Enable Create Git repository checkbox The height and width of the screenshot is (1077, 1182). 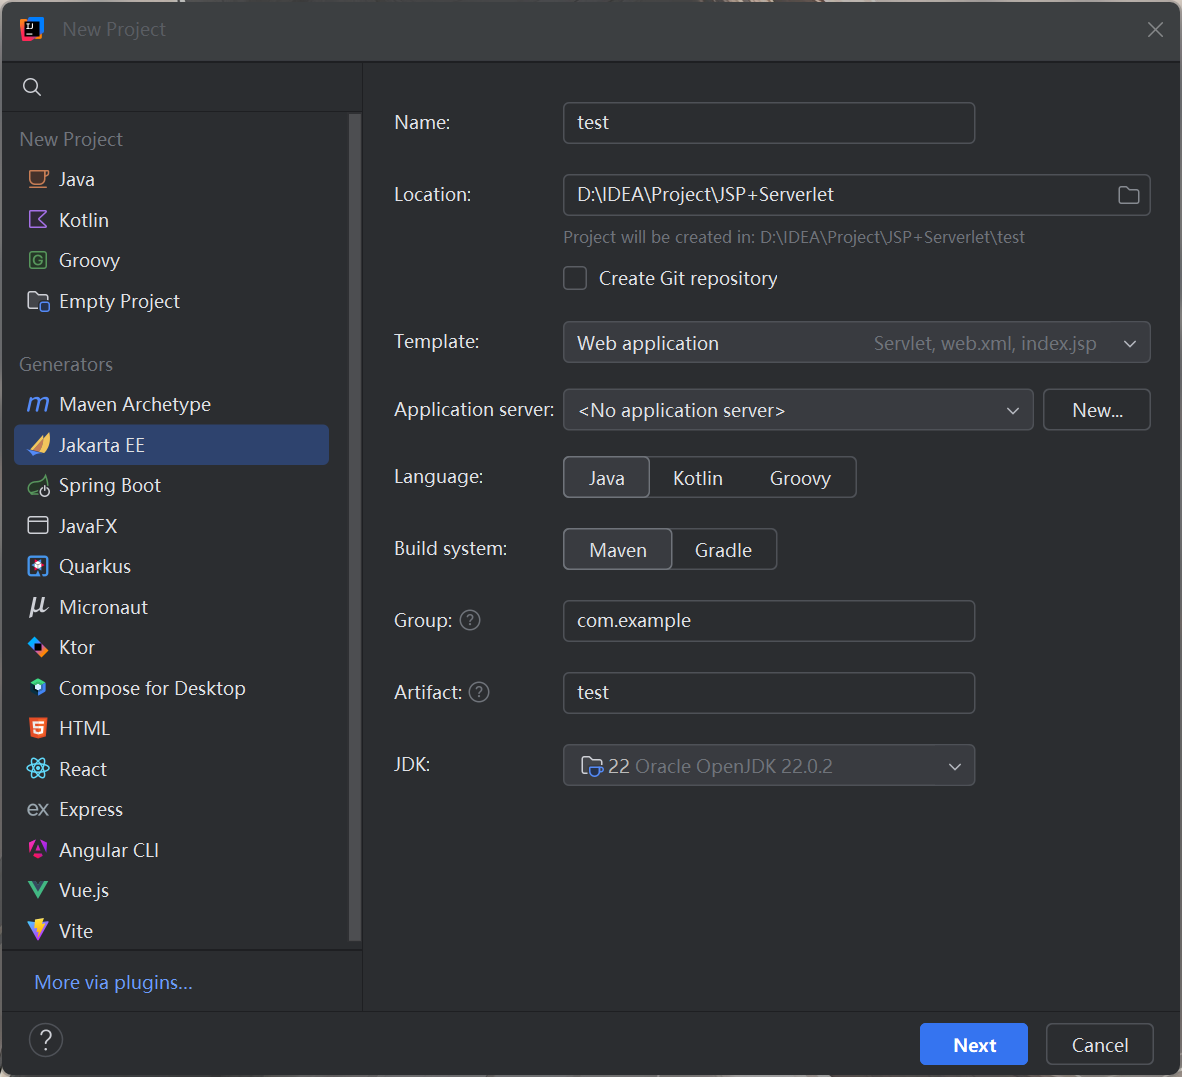575,278
